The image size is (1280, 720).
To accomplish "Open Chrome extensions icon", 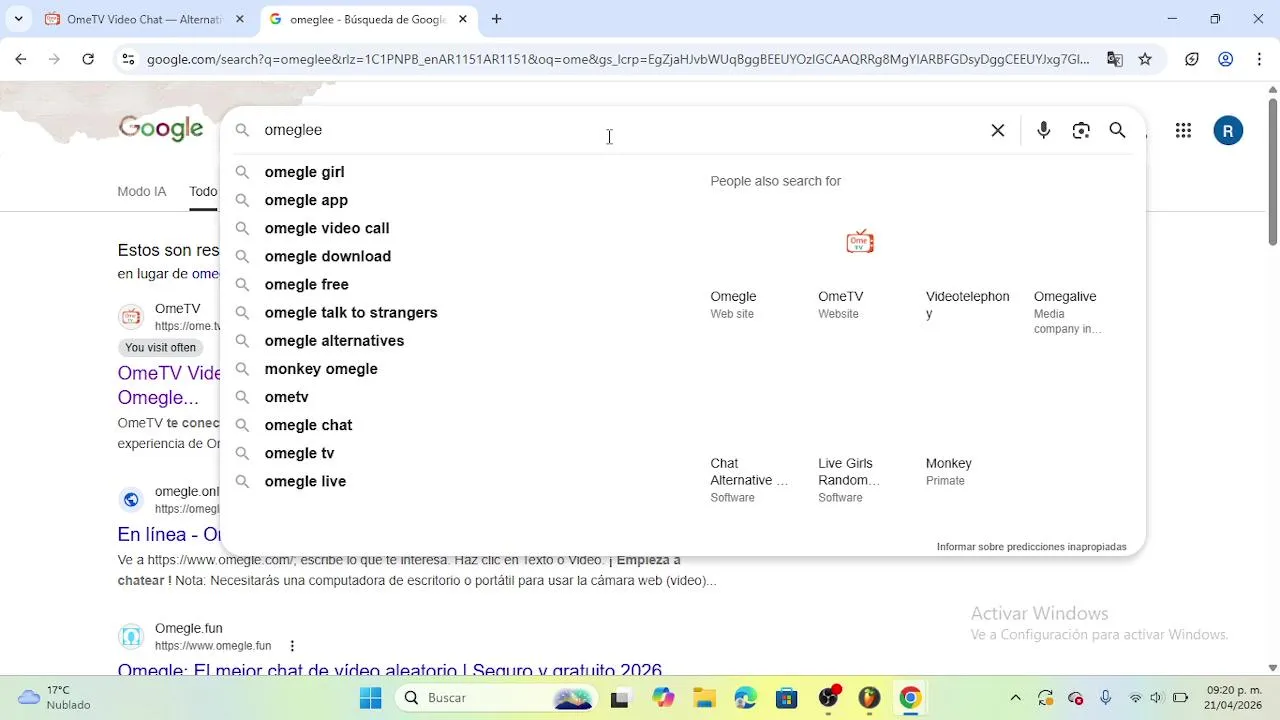I will click(x=1192, y=59).
